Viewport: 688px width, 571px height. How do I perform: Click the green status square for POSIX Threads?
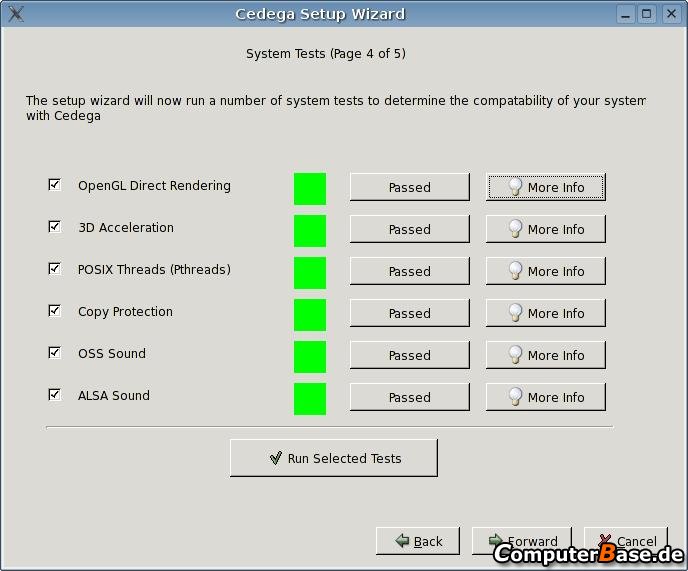pos(310,273)
